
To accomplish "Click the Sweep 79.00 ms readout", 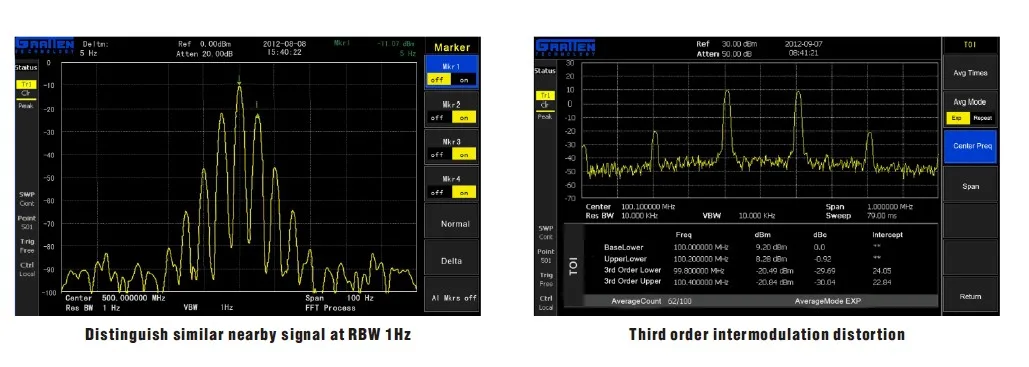I will tap(858, 215).
